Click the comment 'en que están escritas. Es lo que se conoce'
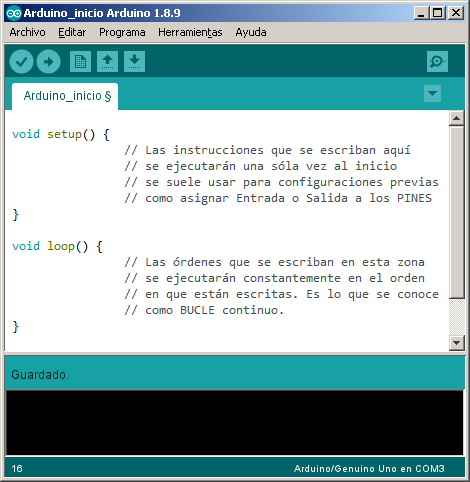Image resolution: width=470 pixels, height=482 pixels. (x=281, y=294)
